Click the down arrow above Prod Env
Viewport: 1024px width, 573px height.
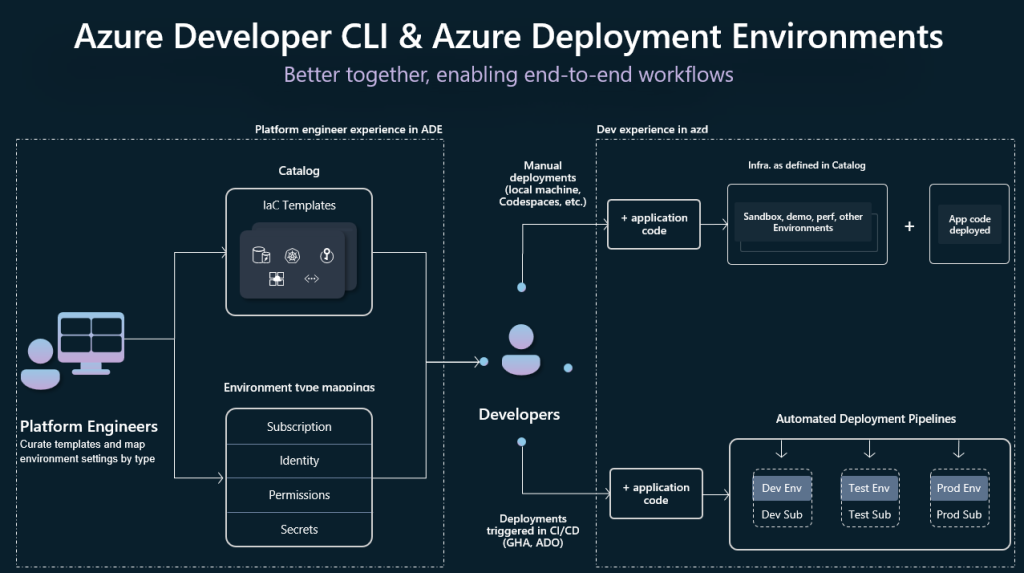click(959, 450)
